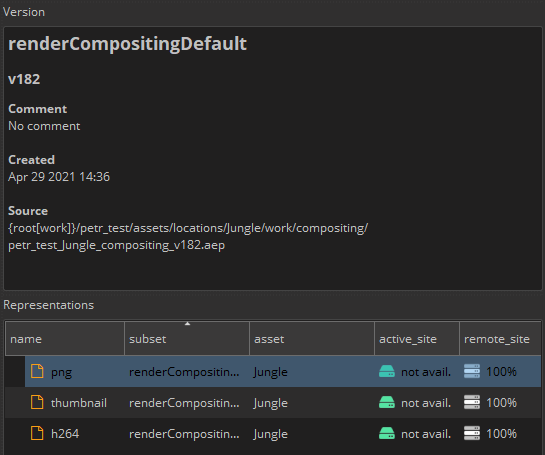Click the file icon of the h264 representation
Image resolution: width=545 pixels, height=455 pixels.
tap(37, 433)
